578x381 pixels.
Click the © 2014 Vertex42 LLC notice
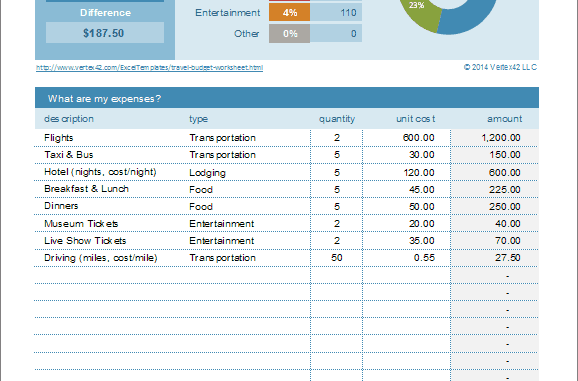pos(500,67)
